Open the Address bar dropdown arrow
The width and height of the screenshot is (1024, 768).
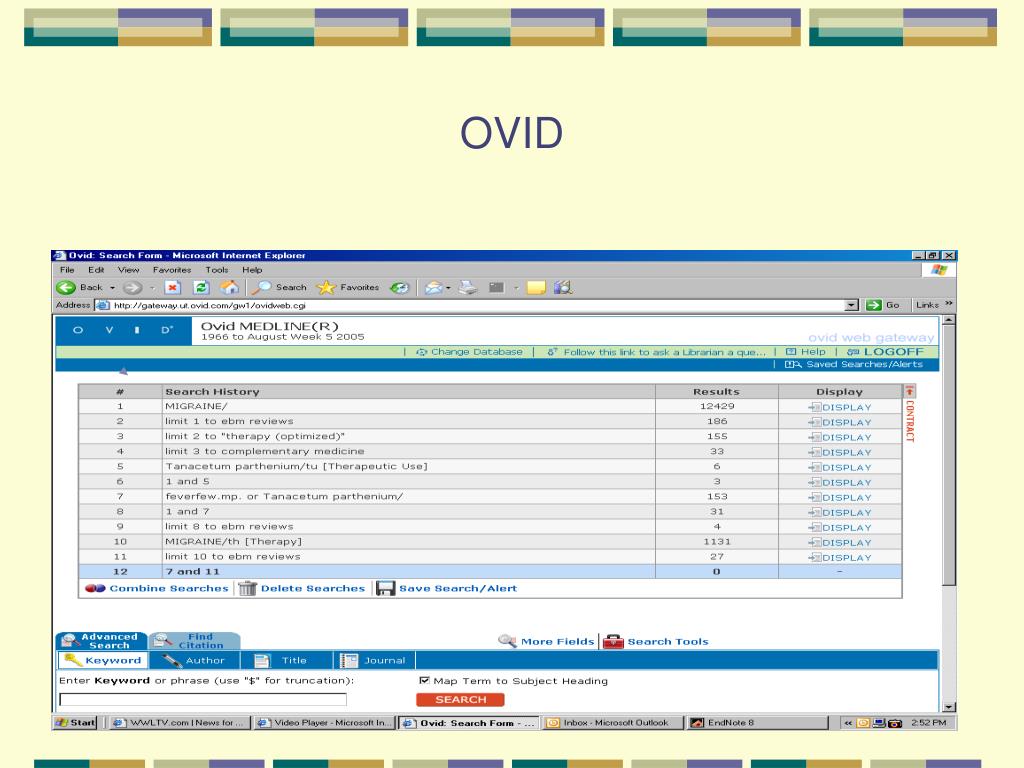pyautogui.click(x=851, y=305)
